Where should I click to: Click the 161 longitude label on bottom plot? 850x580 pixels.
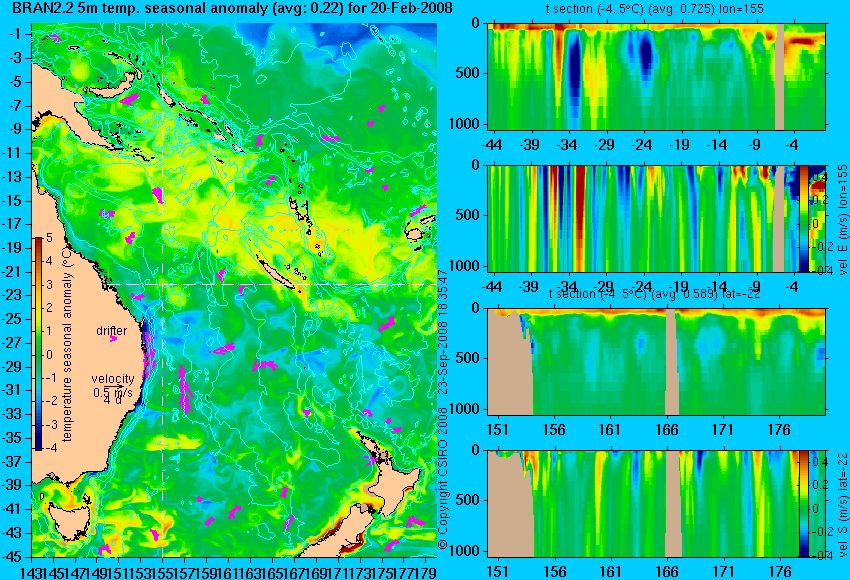[610, 571]
